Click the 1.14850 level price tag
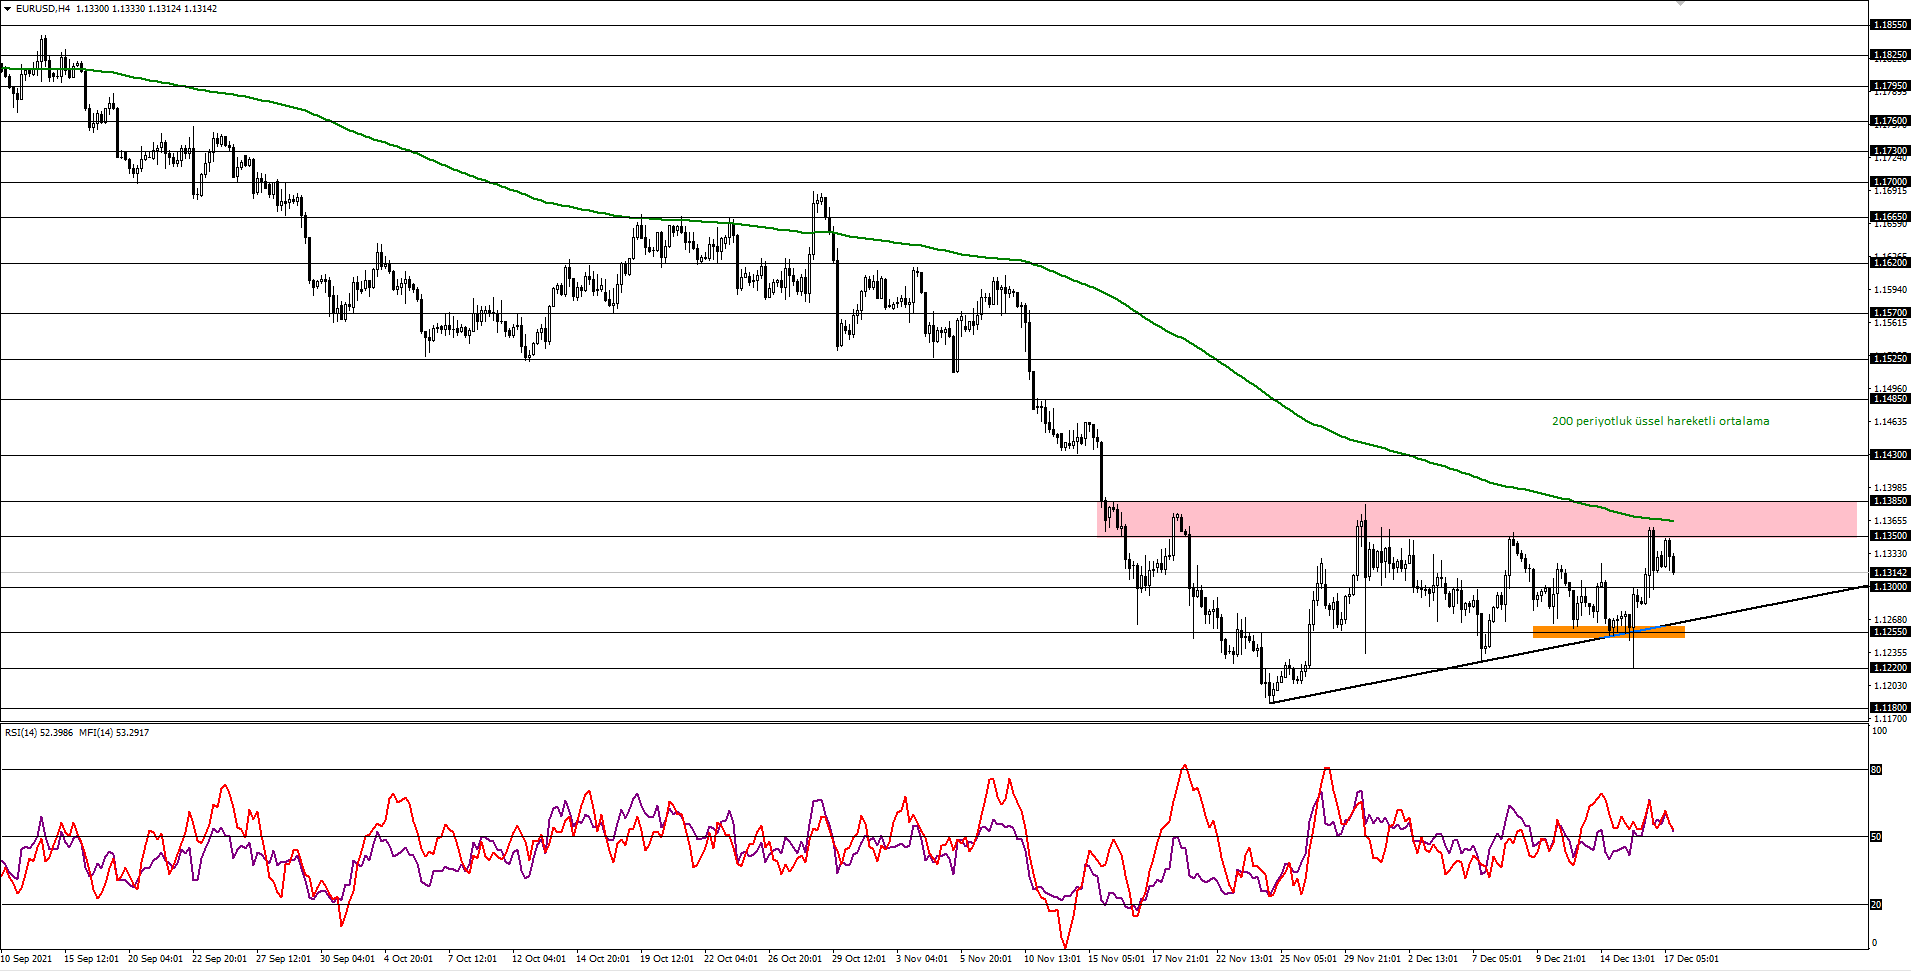 (x=1889, y=399)
